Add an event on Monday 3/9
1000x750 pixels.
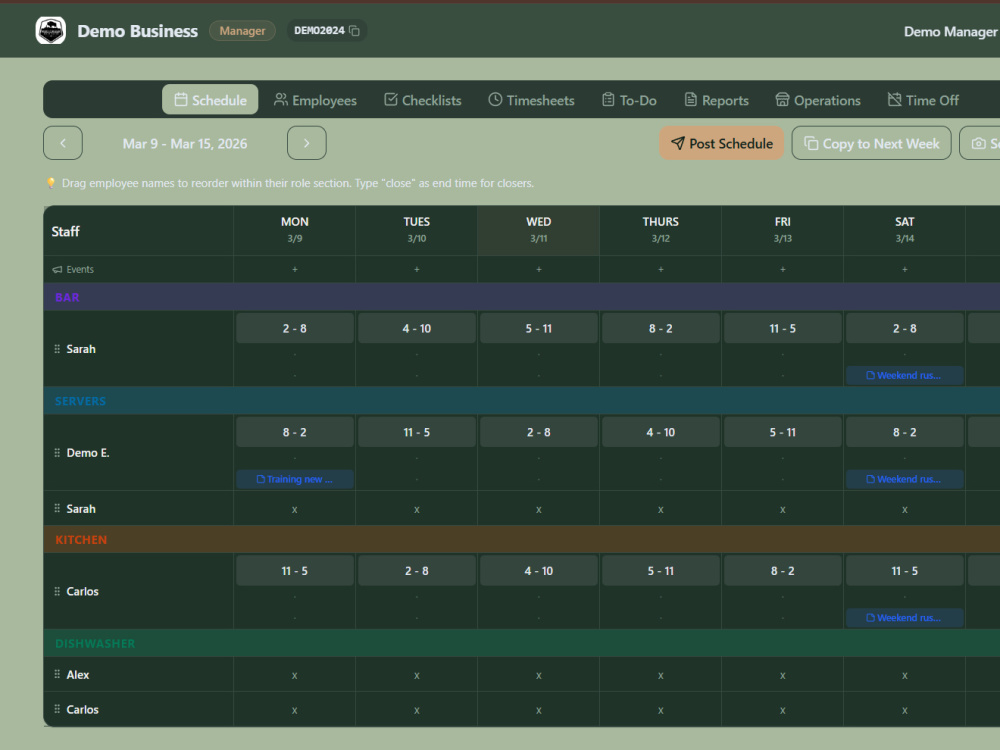[x=295, y=269]
